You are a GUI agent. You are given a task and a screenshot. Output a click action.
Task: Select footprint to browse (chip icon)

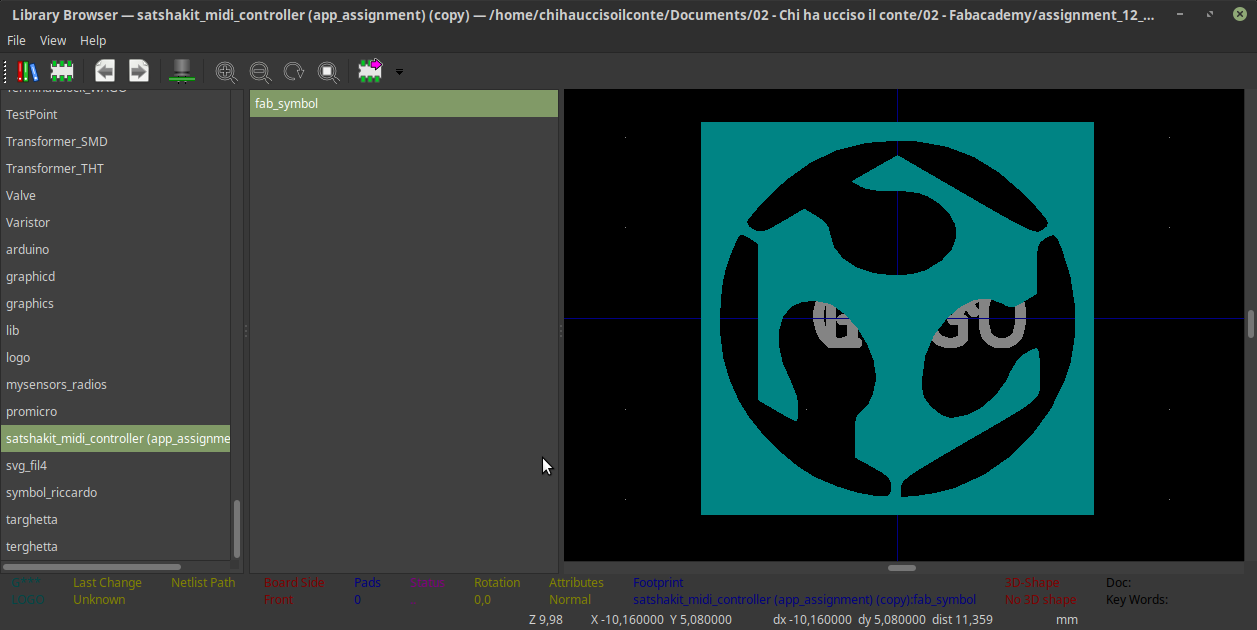pos(62,71)
